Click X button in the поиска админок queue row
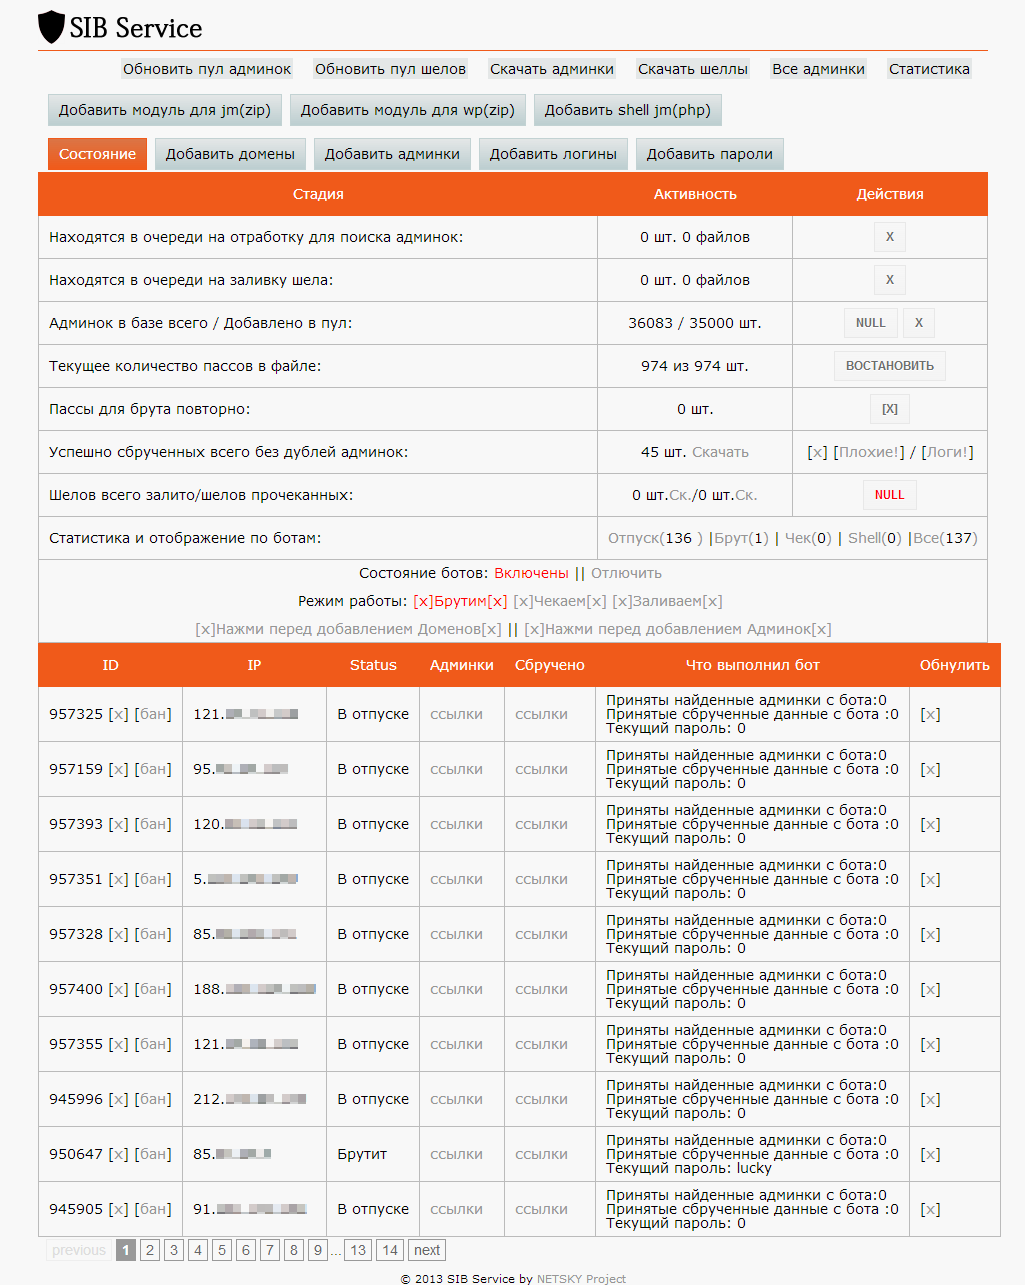 (890, 237)
